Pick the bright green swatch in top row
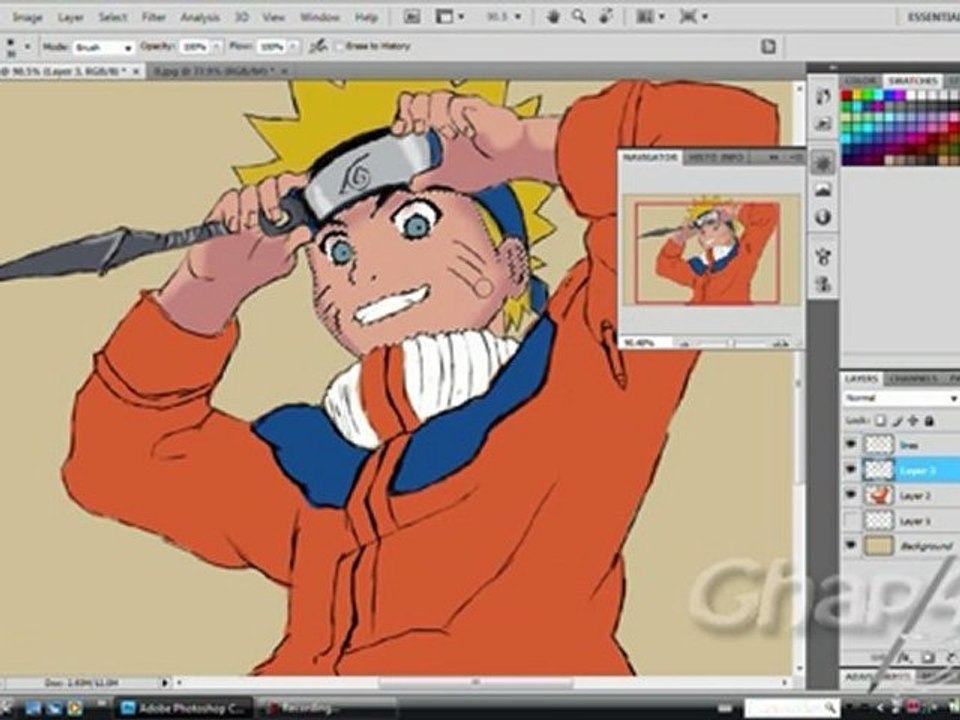The height and width of the screenshot is (720, 960). click(x=868, y=96)
